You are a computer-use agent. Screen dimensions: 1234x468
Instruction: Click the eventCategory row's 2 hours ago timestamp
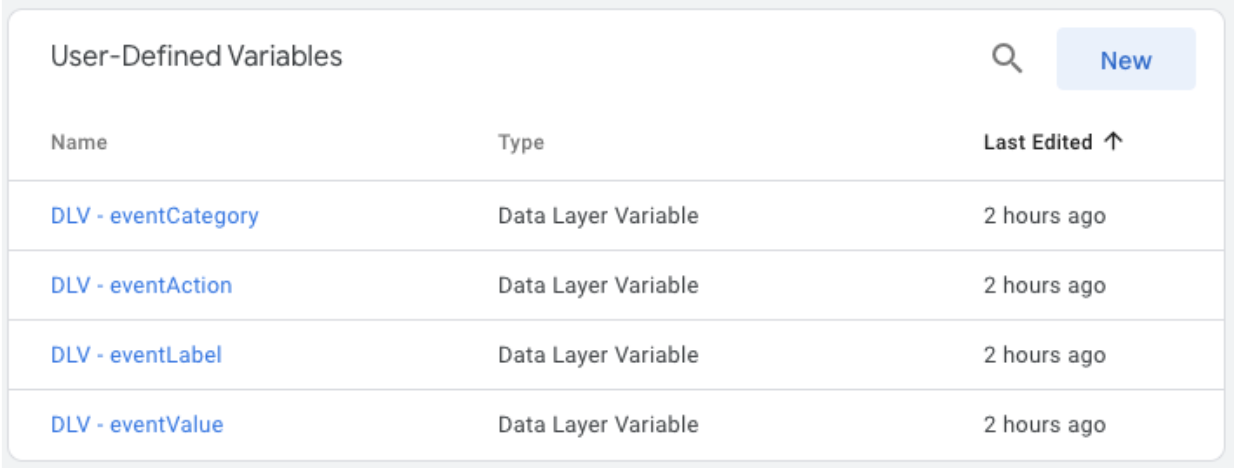tap(1044, 215)
